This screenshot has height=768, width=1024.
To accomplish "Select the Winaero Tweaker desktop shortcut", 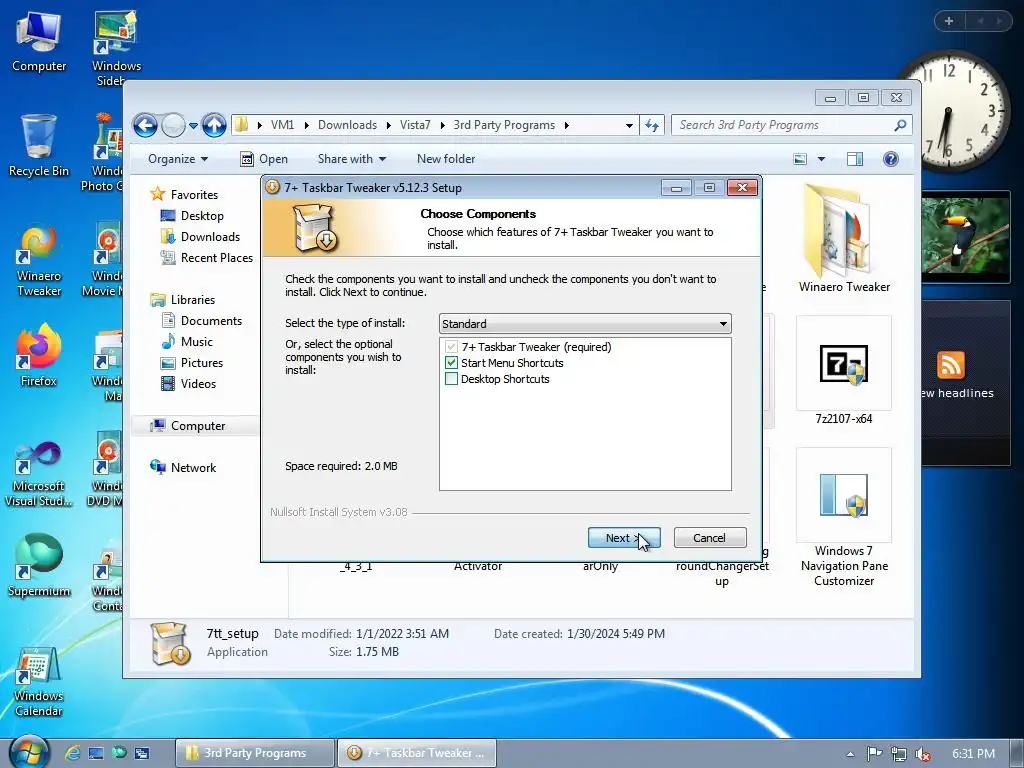I will pyautogui.click(x=39, y=261).
